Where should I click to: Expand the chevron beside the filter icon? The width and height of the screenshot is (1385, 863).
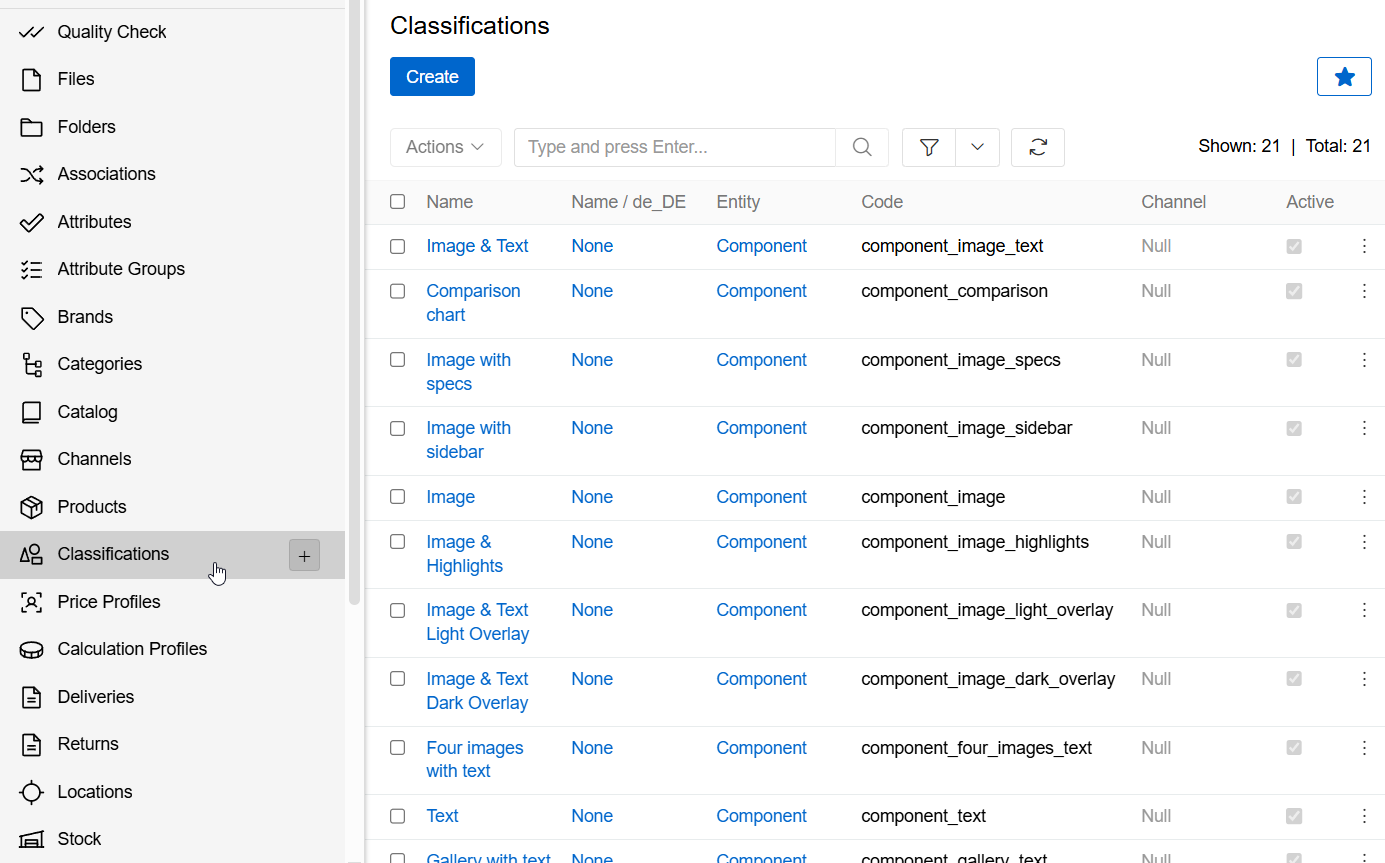(x=977, y=147)
